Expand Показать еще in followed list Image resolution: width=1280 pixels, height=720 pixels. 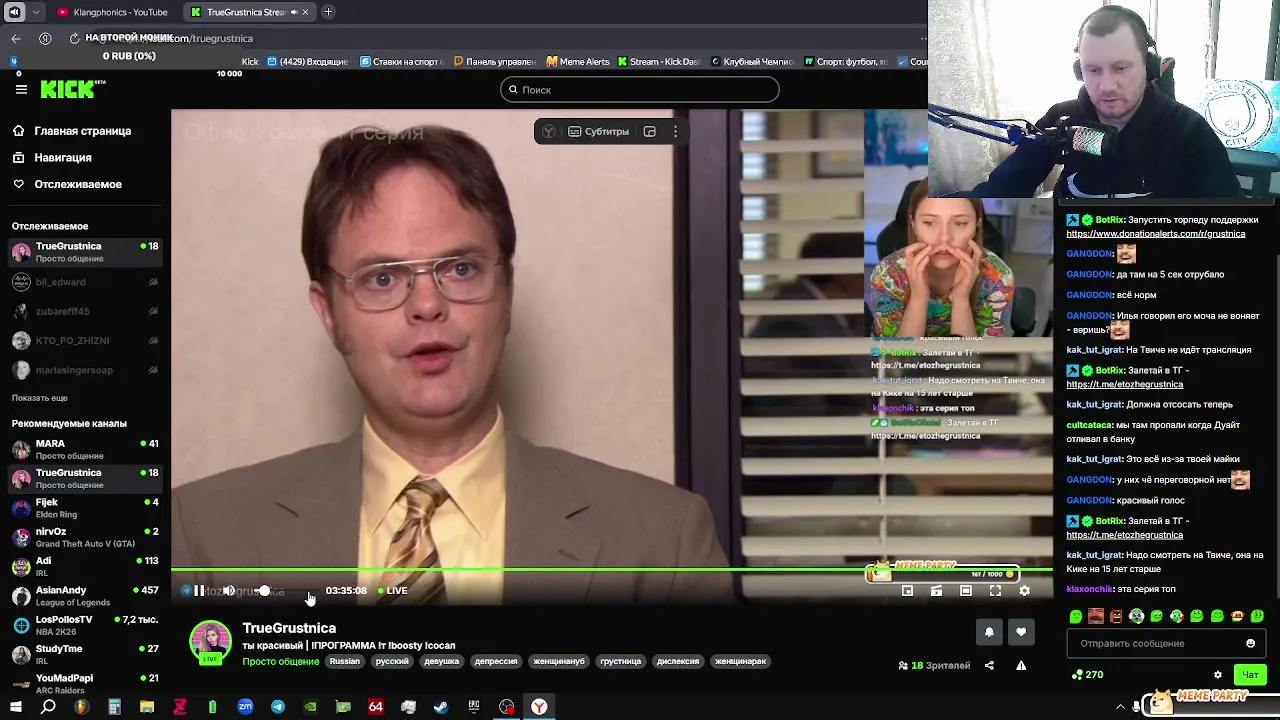(40, 398)
